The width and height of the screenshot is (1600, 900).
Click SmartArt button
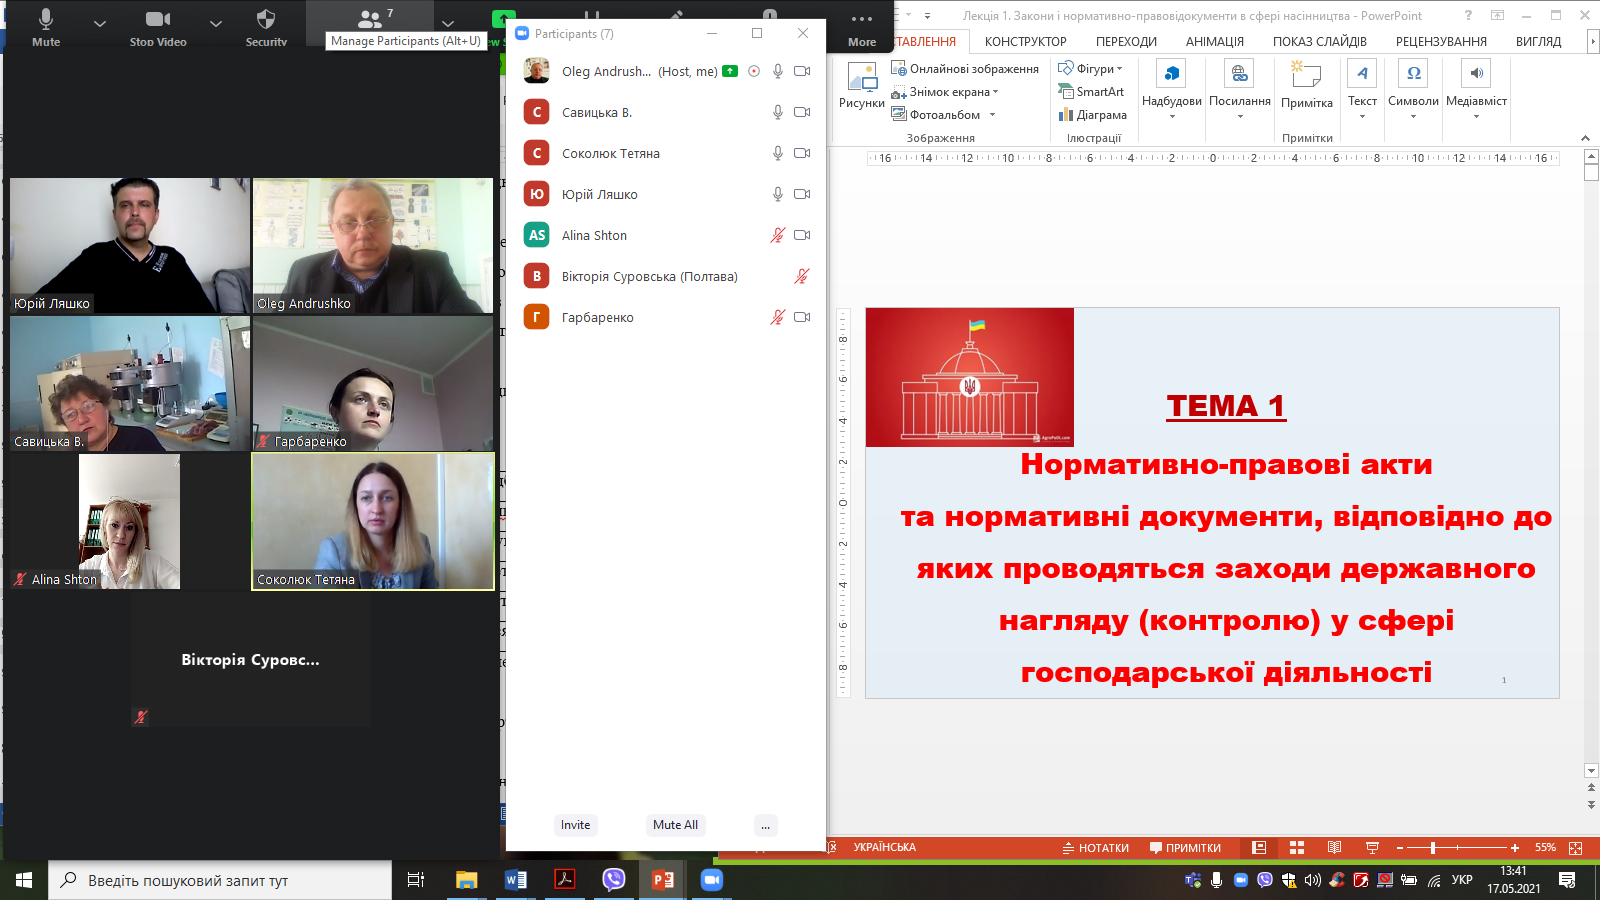coord(1091,92)
